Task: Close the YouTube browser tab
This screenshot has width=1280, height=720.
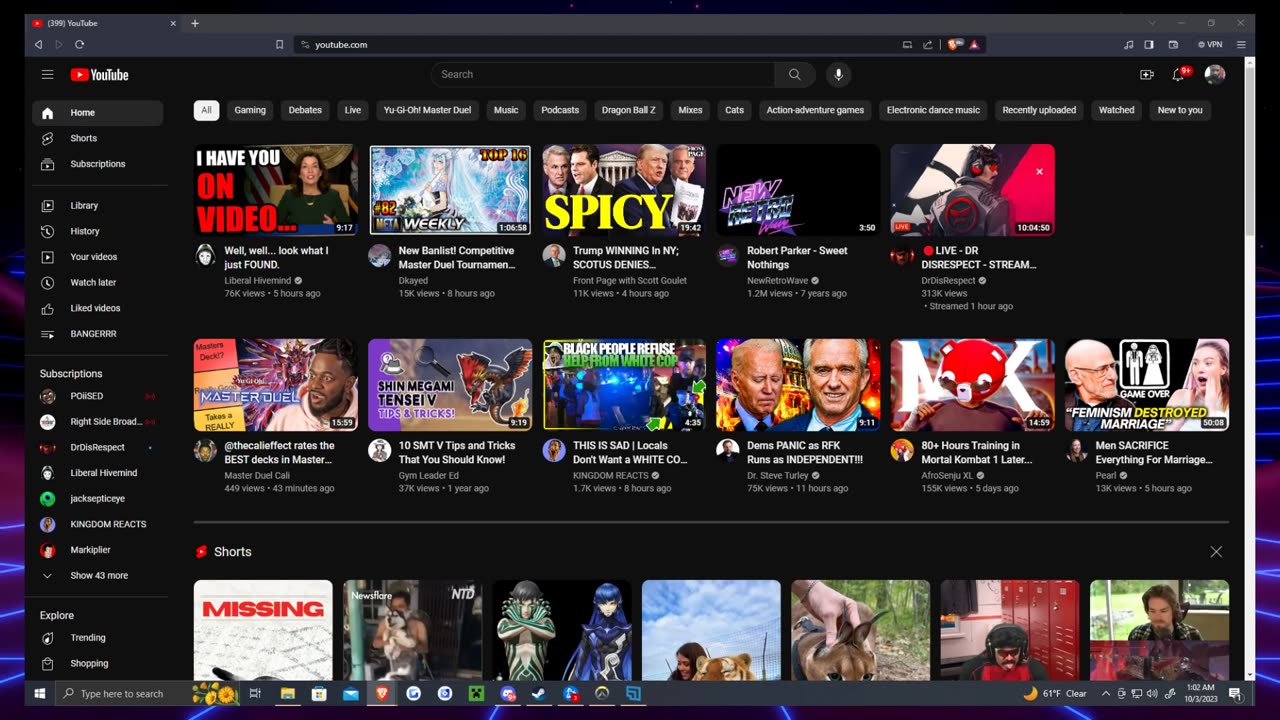Action: click(x=173, y=23)
